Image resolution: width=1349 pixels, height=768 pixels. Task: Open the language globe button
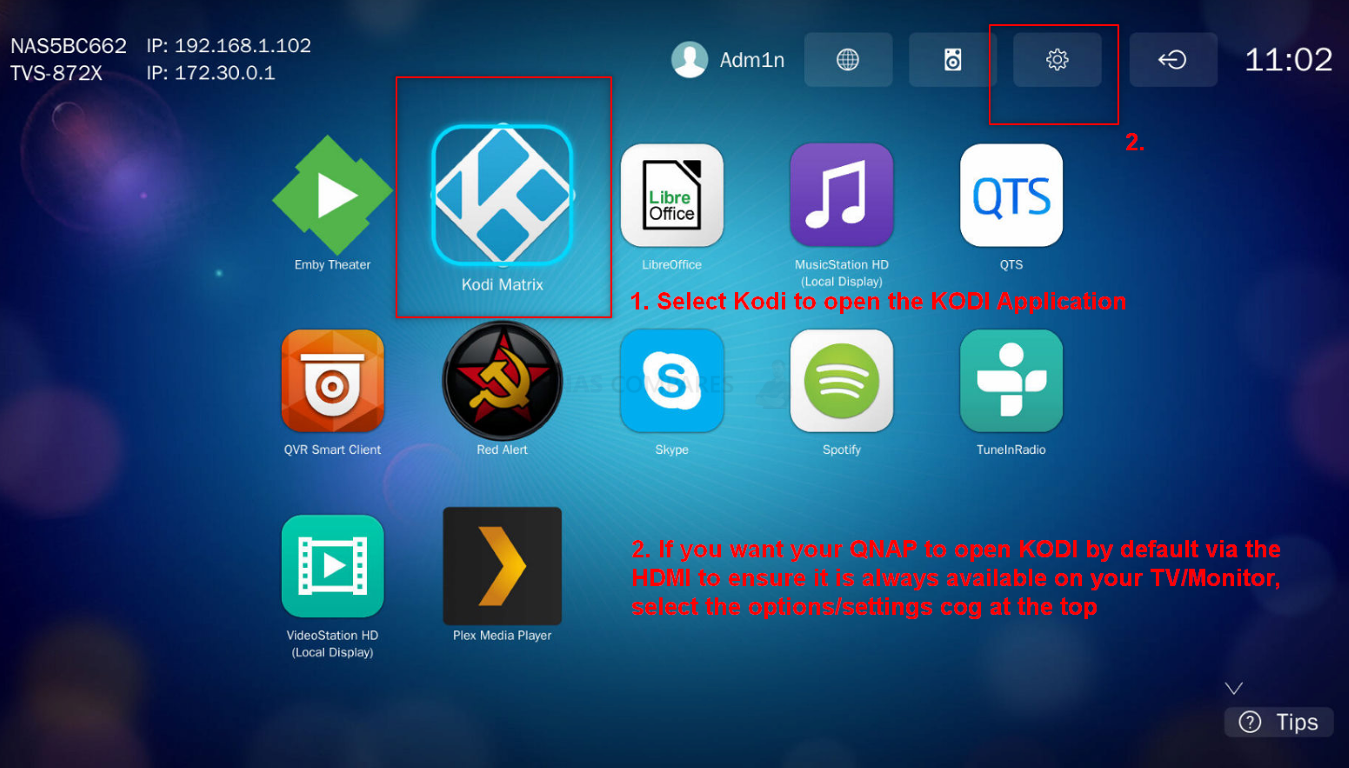coord(848,60)
